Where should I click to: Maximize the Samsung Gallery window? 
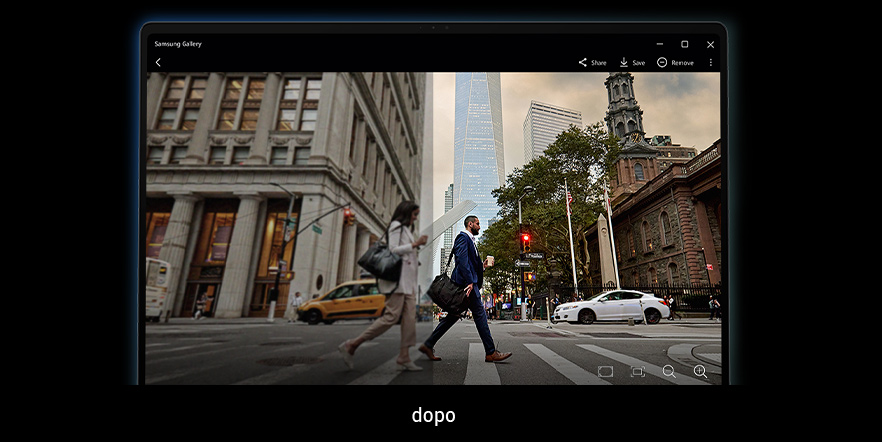pos(685,44)
